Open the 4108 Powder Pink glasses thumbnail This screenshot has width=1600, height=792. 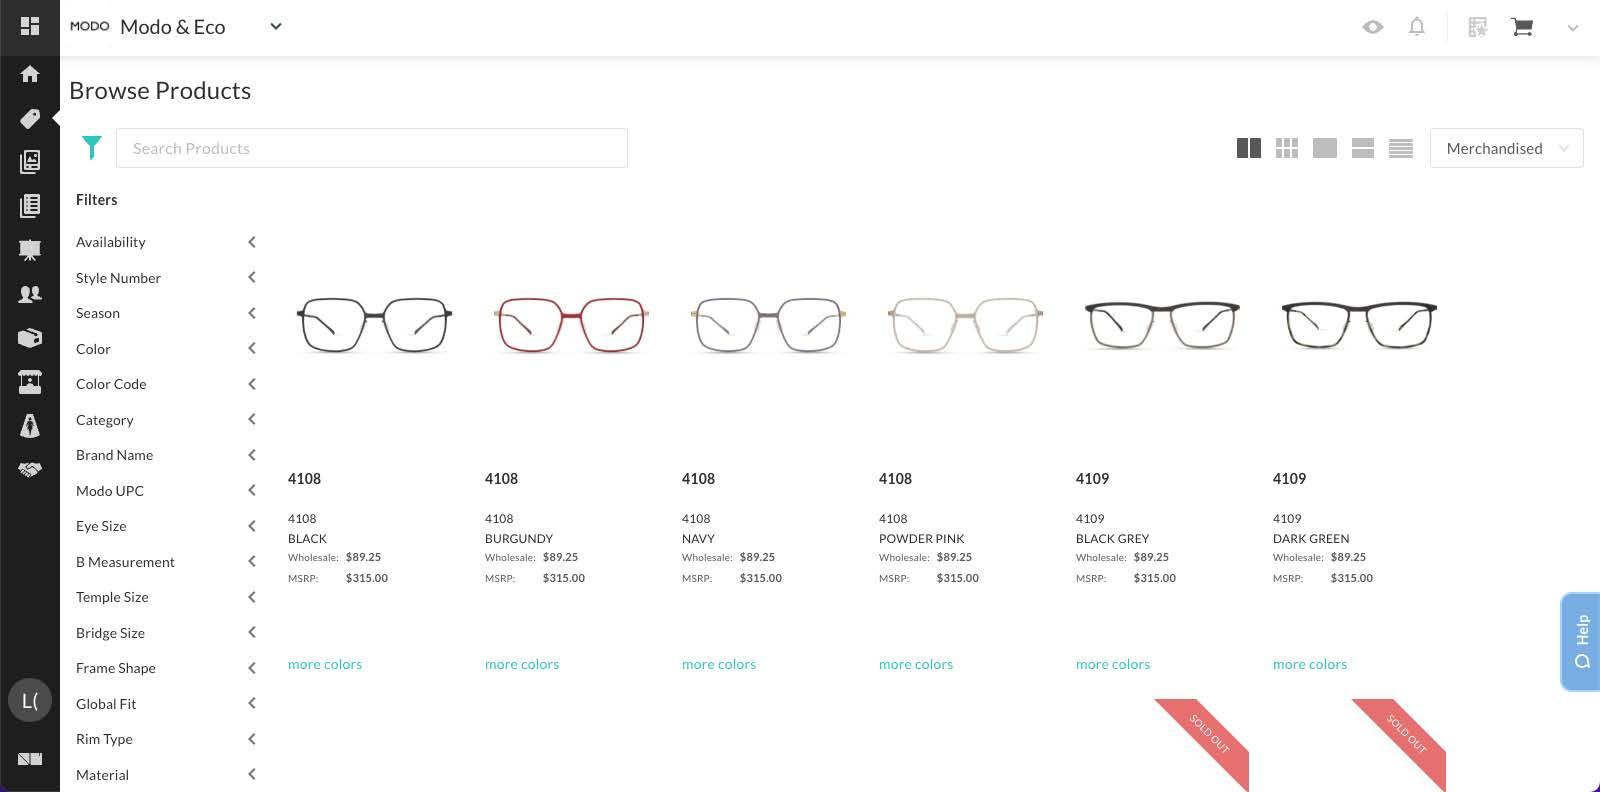[x=965, y=324]
